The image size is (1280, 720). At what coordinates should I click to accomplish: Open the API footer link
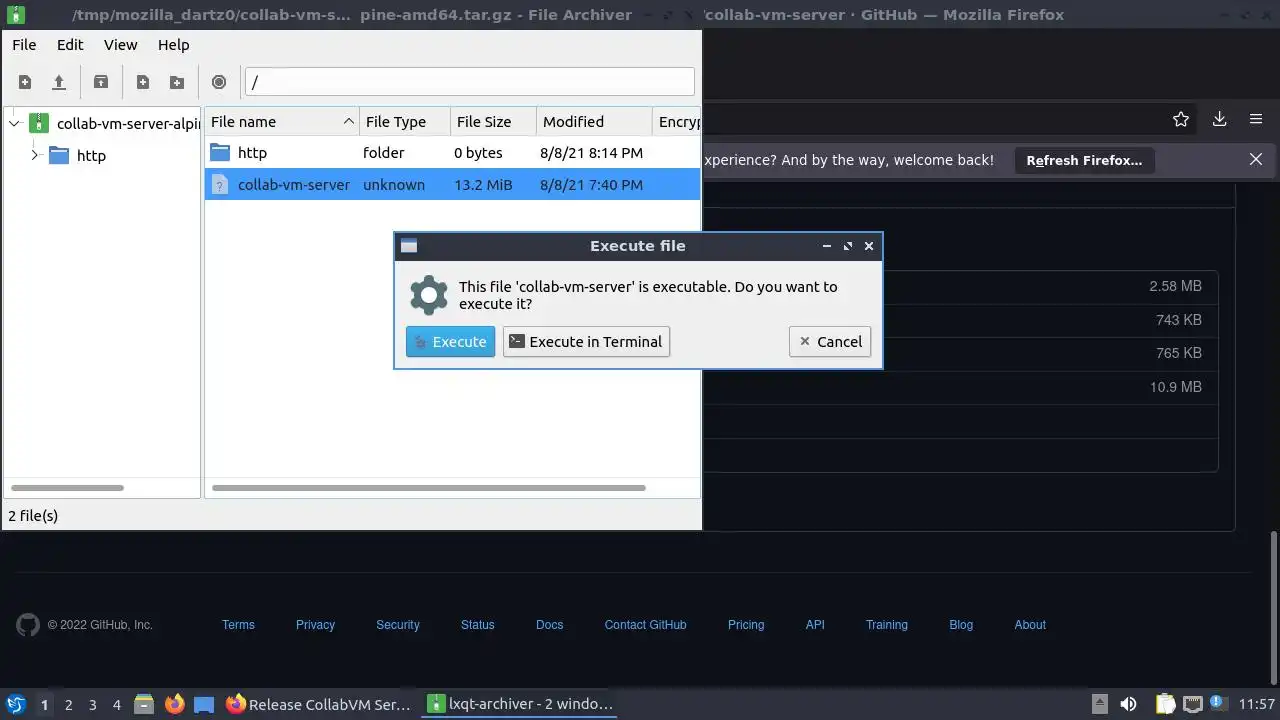point(815,625)
